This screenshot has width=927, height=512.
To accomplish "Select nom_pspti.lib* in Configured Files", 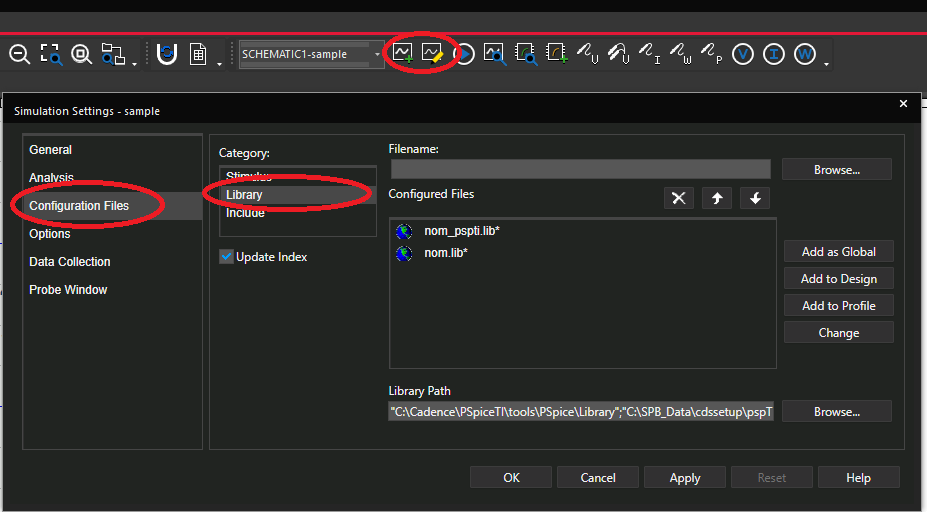I will [x=462, y=231].
